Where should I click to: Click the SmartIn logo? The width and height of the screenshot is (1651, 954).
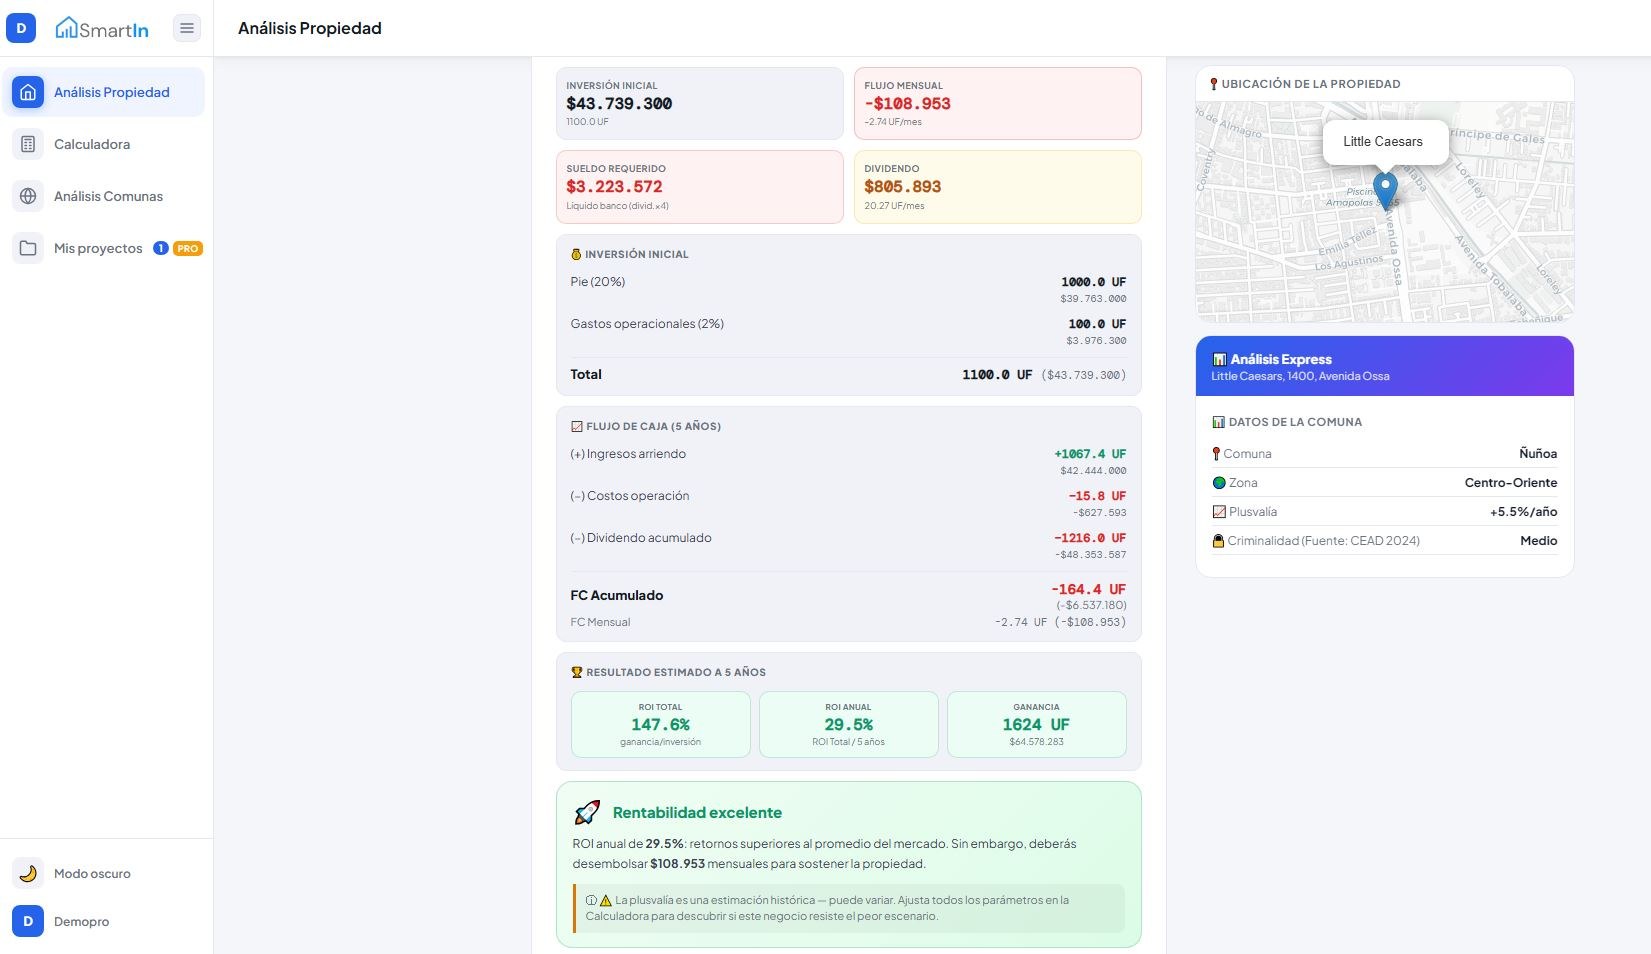tap(102, 28)
